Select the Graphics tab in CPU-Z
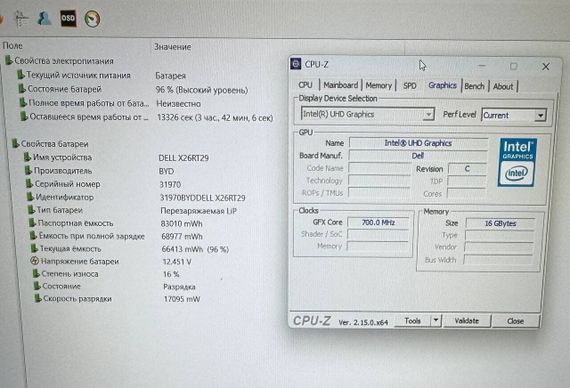The height and width of the screenshot is (388, 570). click(442, 85)
